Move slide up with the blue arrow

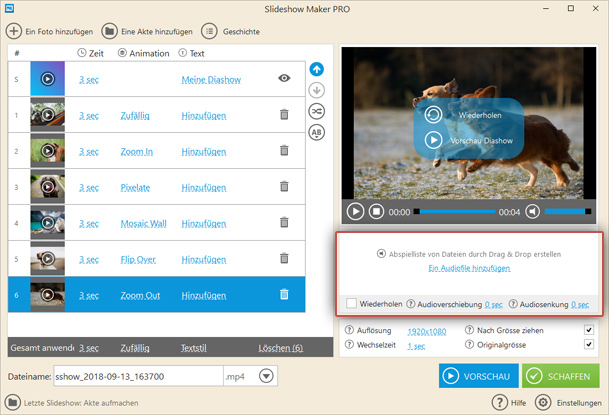click(x=317, y=69)
